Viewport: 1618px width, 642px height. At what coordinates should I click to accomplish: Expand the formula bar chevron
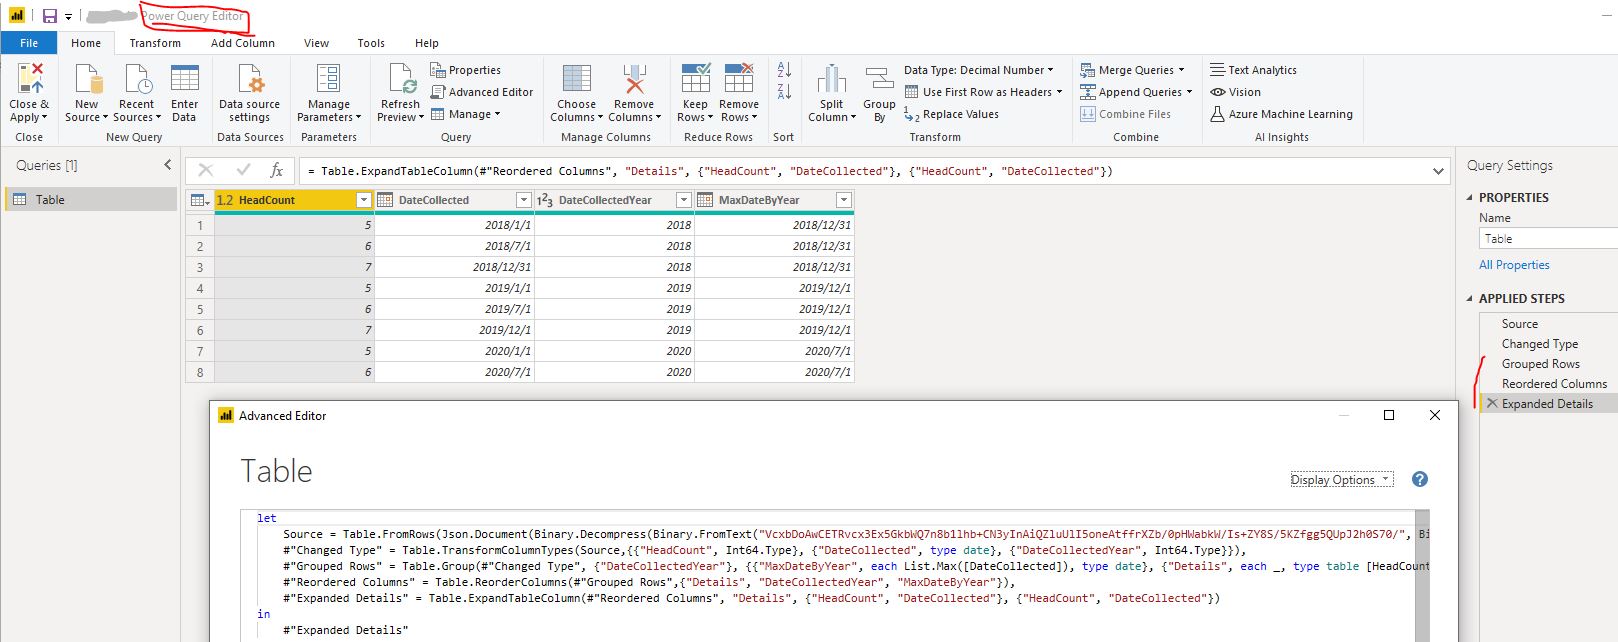1438,171
